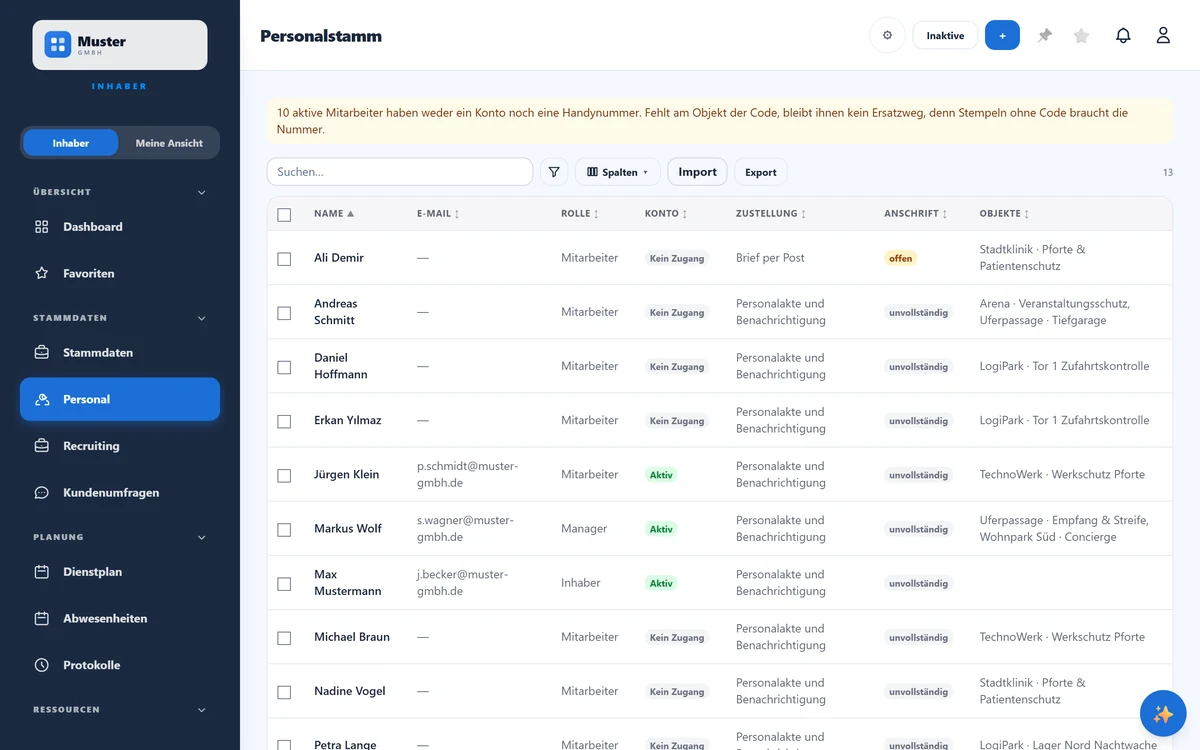Open the settings gear in the header
The image size is (1200, 750).
tap(887, 35)
